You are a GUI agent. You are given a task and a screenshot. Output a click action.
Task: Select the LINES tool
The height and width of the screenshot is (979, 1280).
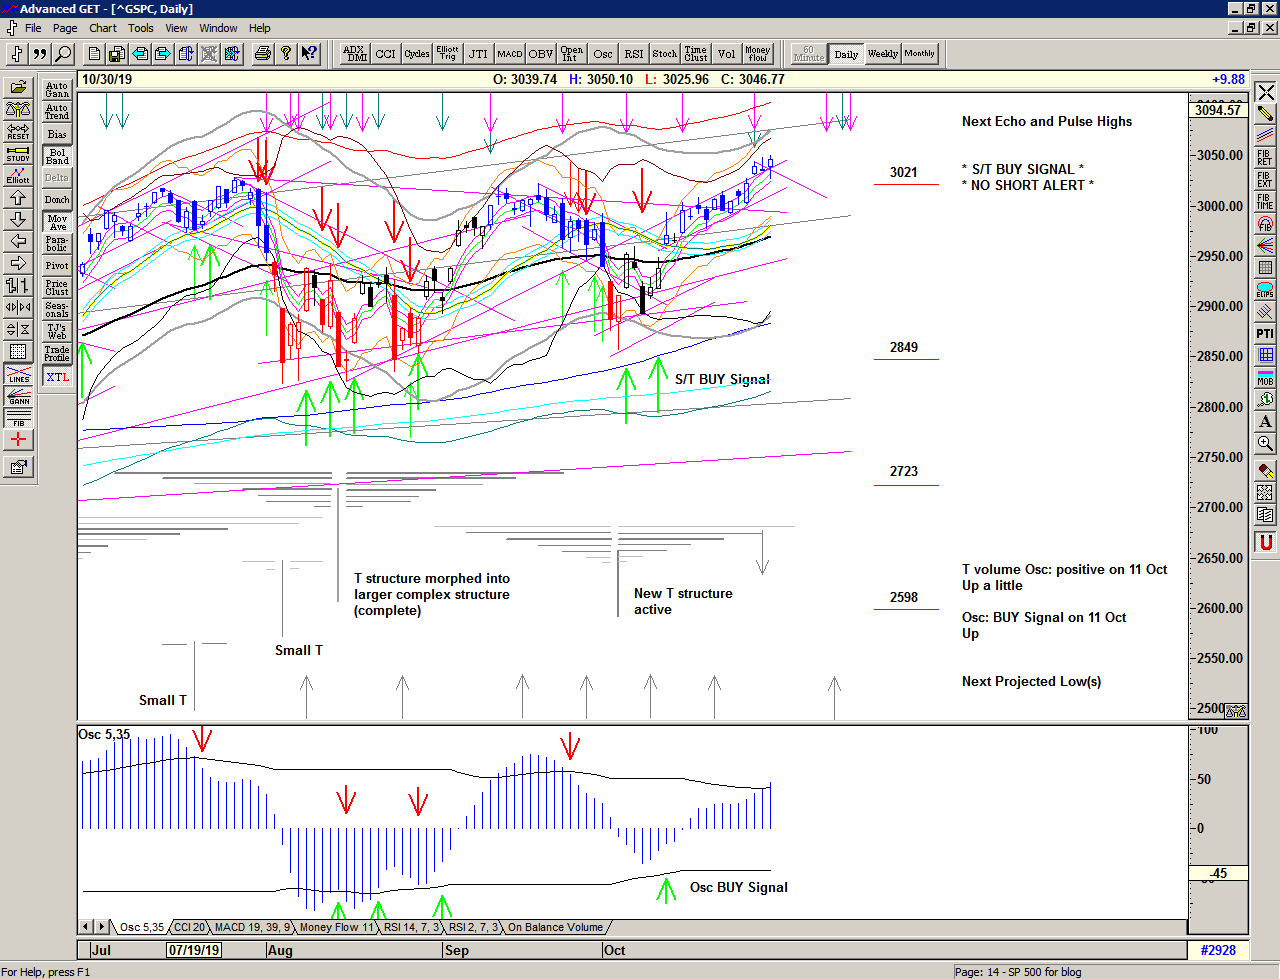click(18, 375)
